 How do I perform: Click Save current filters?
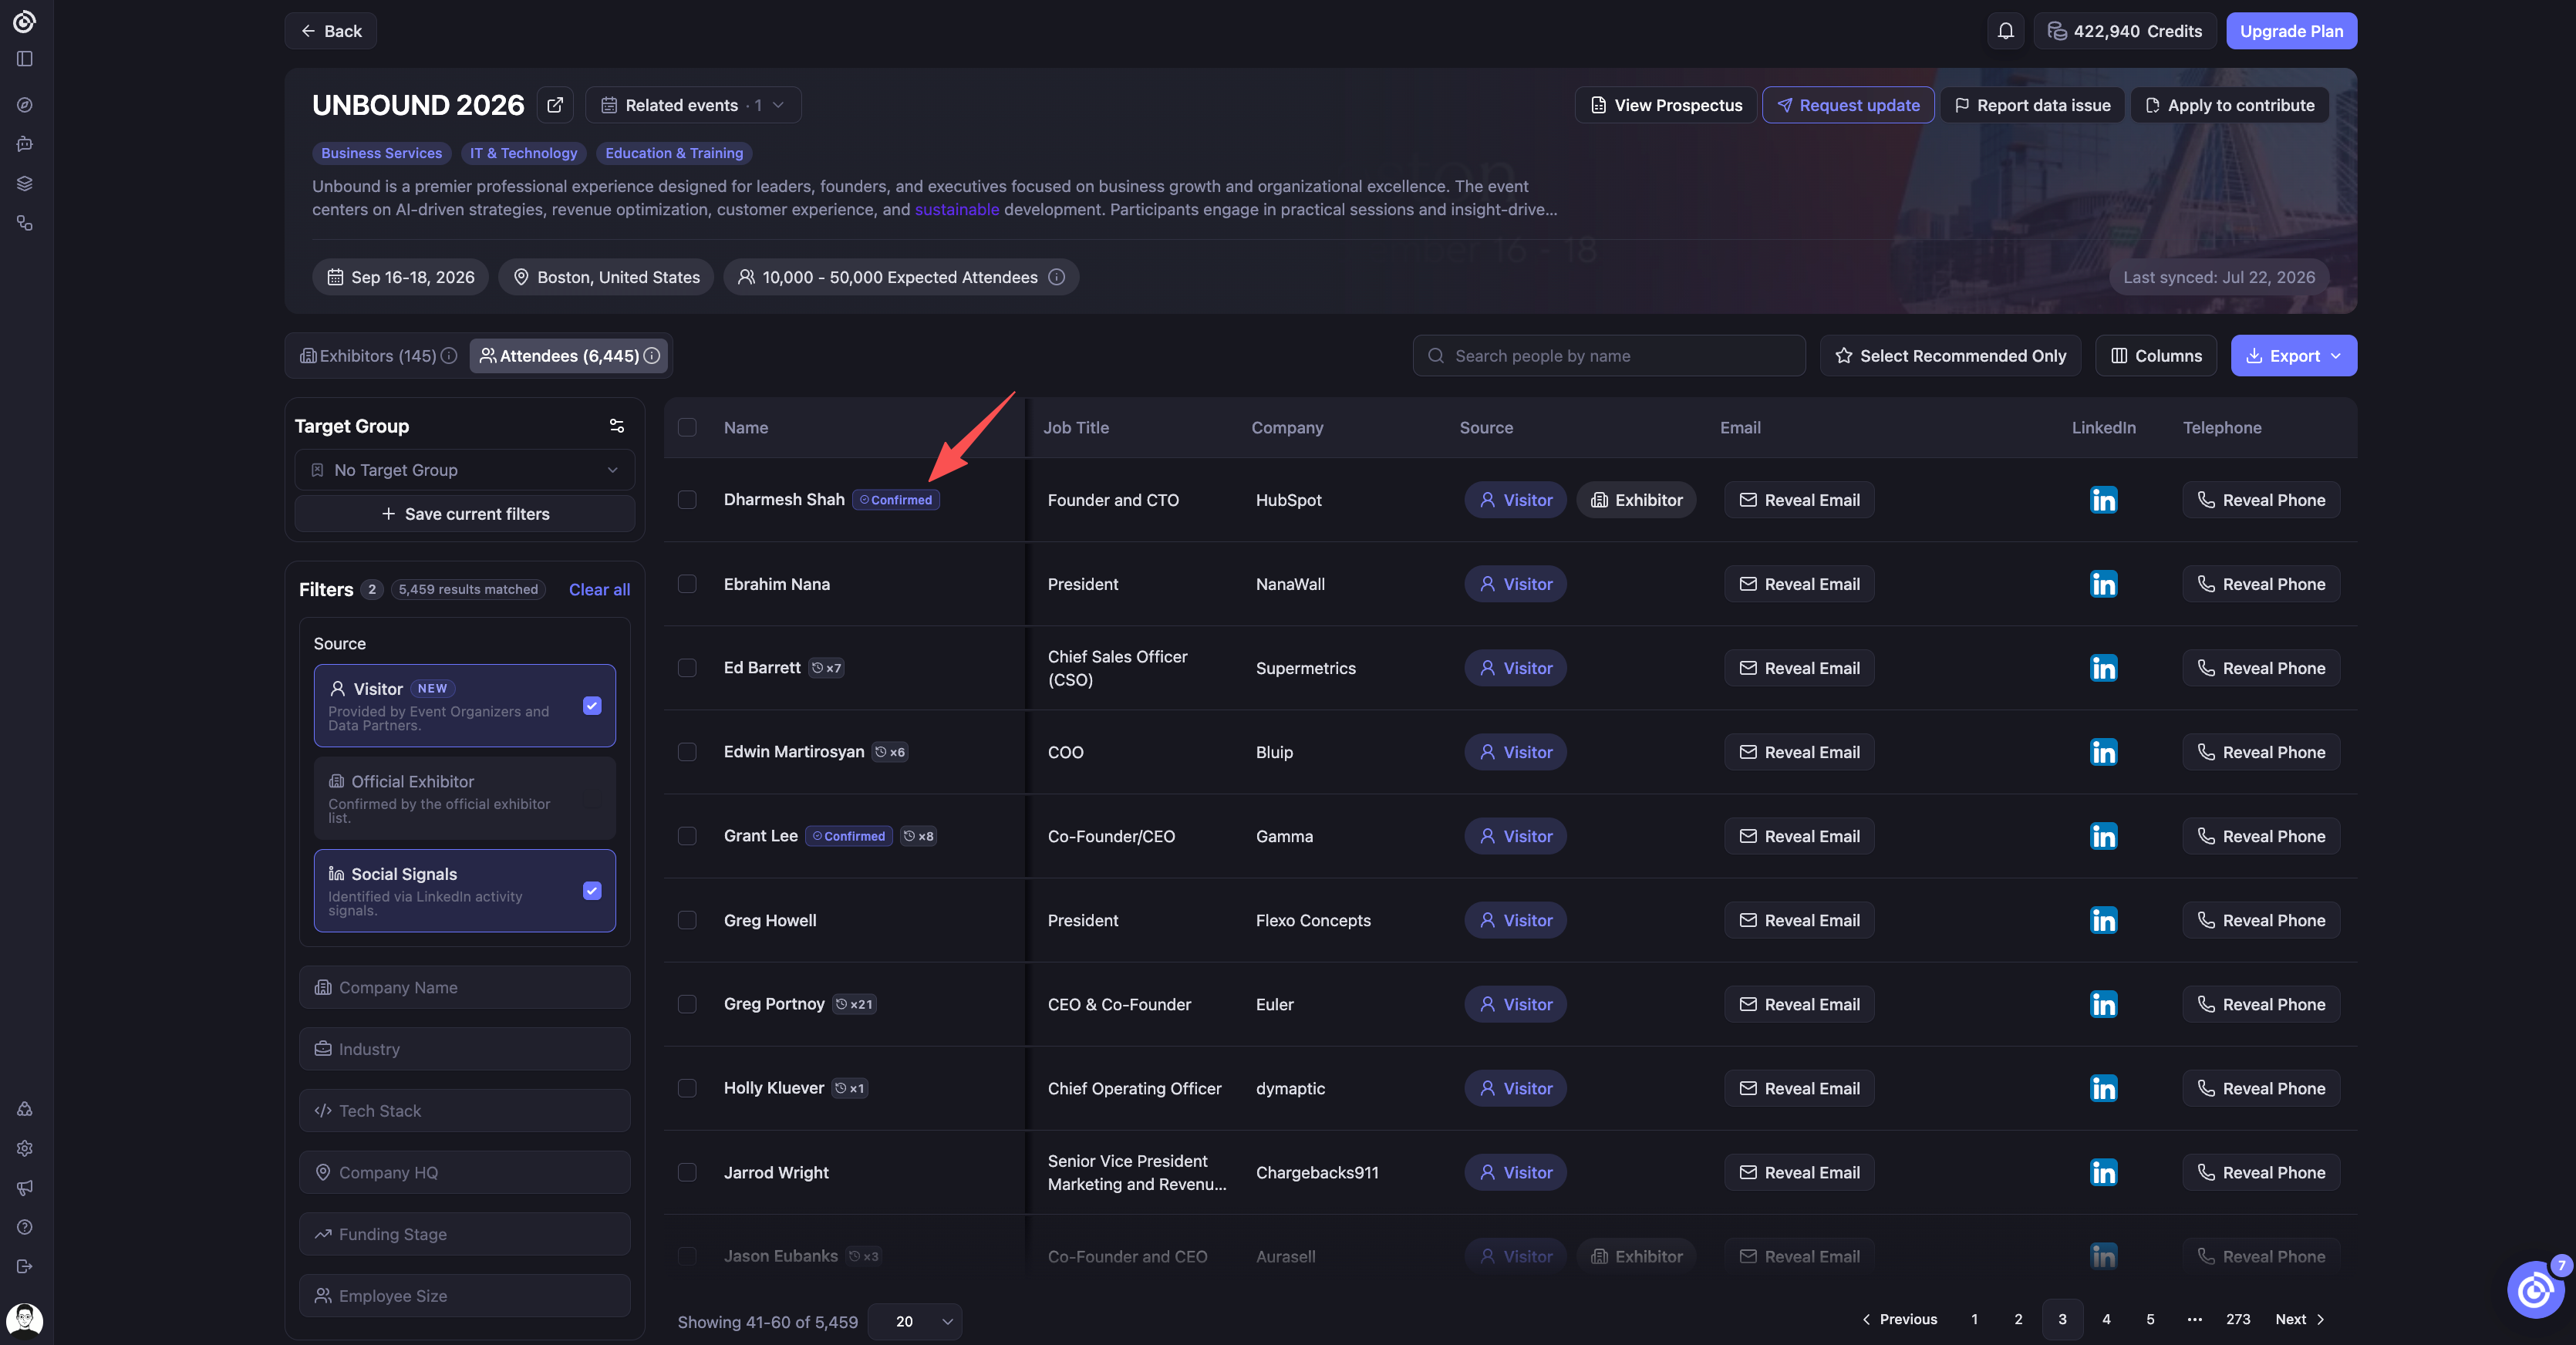pos(465,514)
